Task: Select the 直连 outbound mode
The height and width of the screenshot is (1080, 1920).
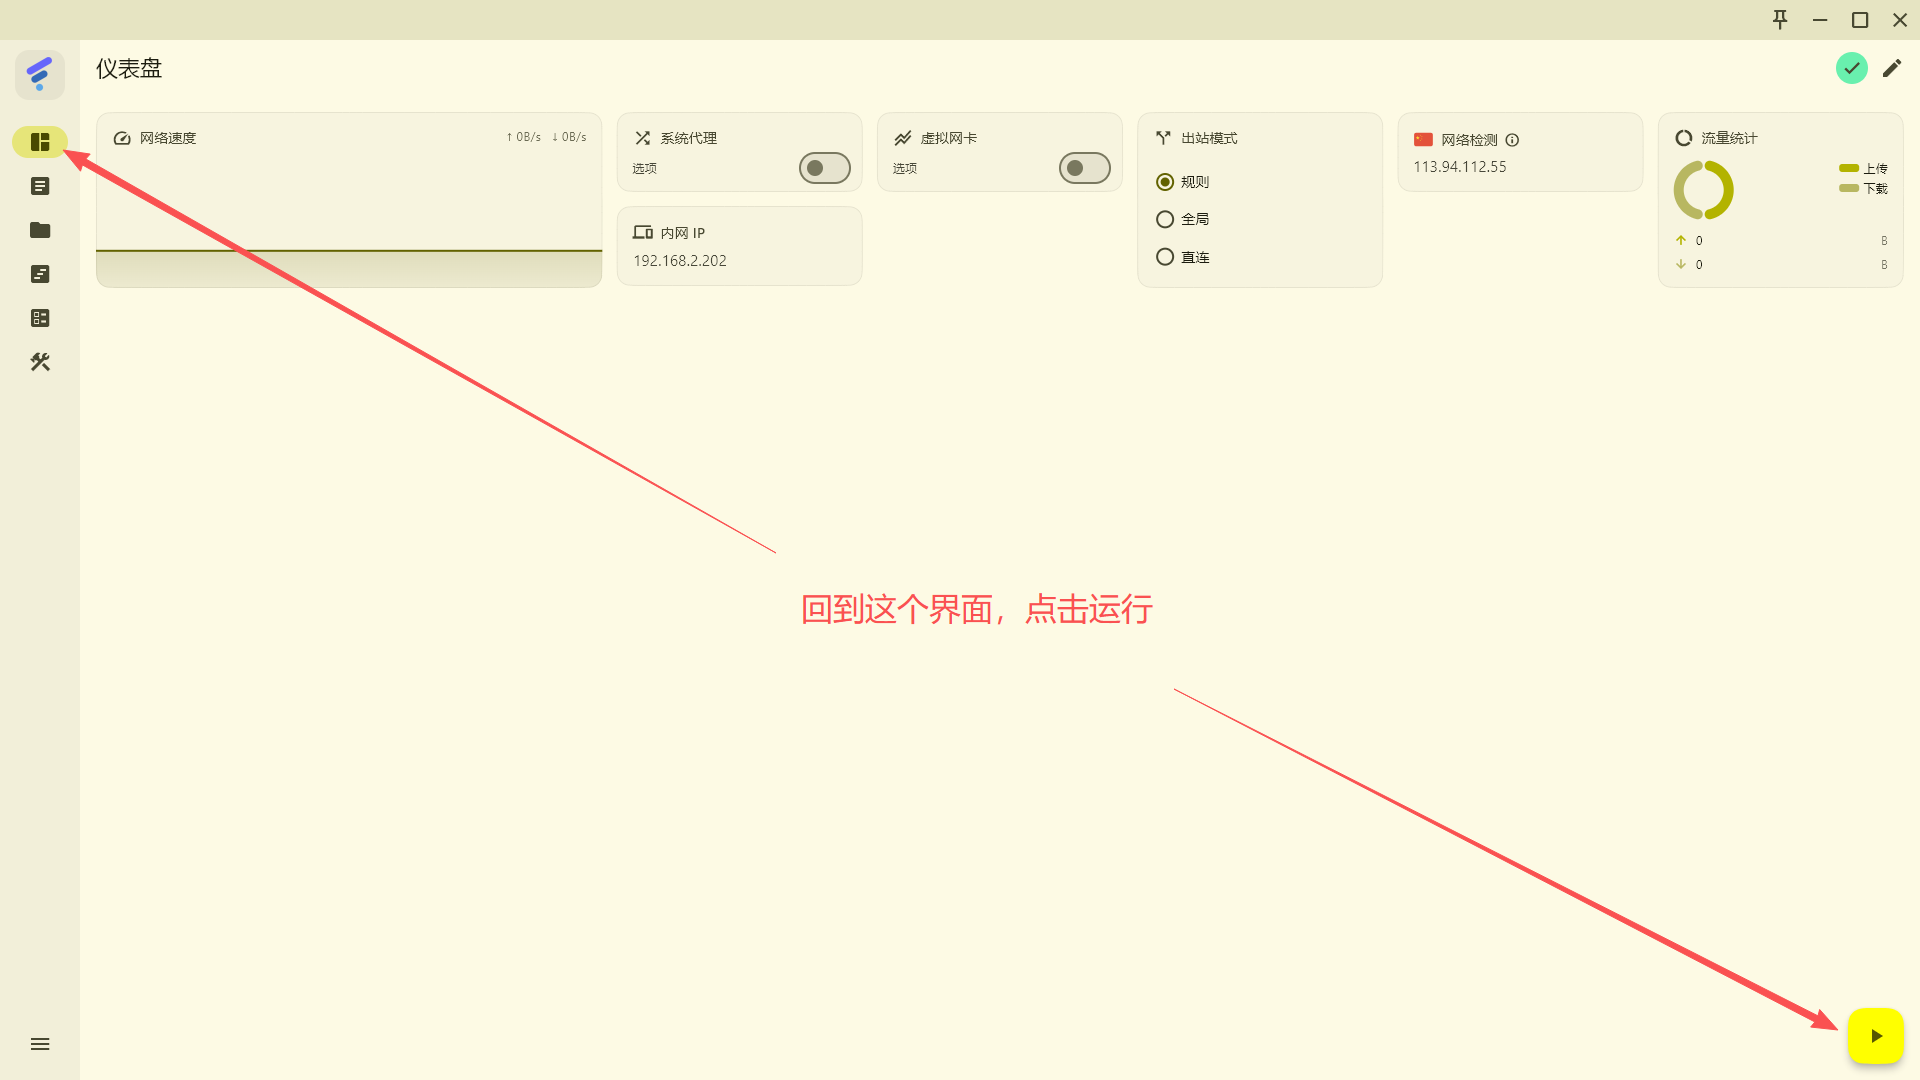Action: click(1183, 257)
